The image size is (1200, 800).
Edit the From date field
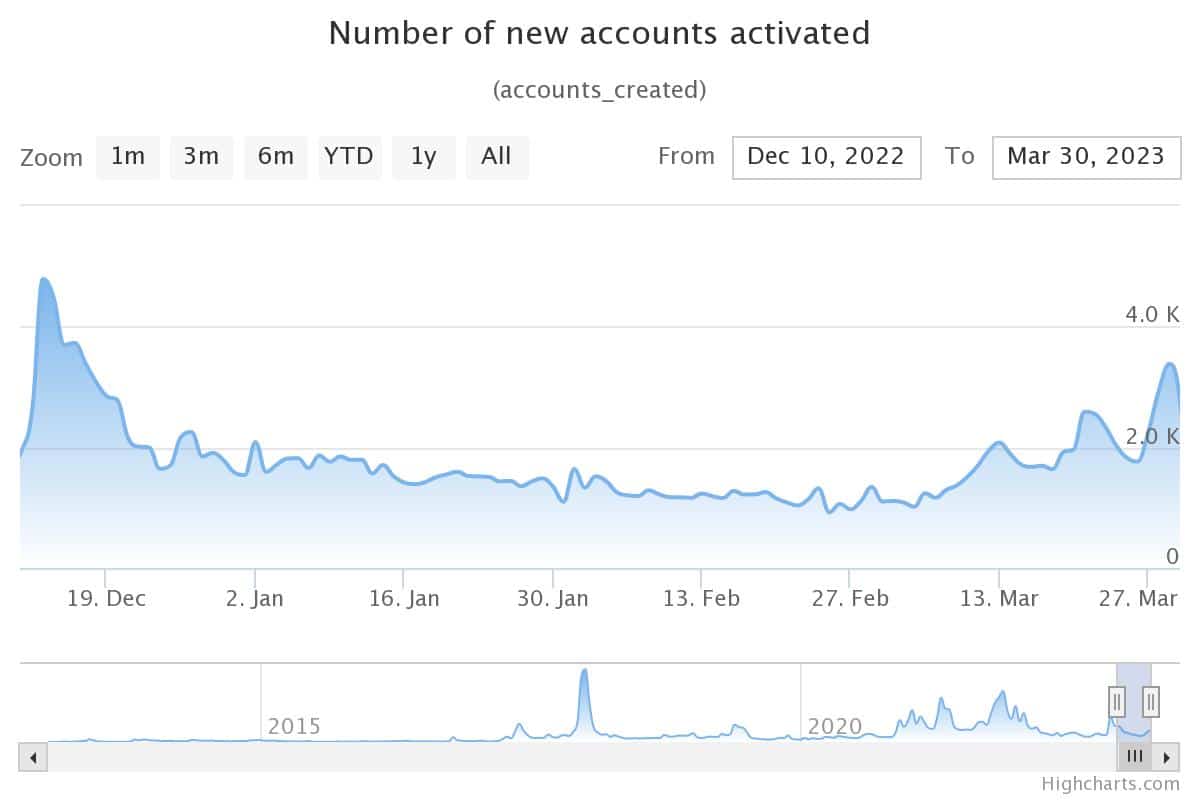(826, 157)
